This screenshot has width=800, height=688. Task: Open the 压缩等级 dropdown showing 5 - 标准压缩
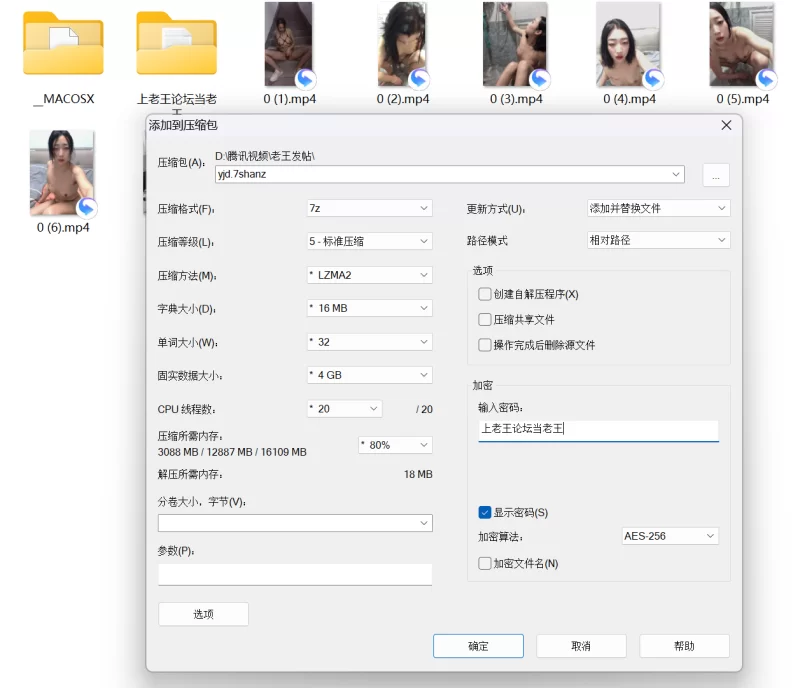[369, 241]
